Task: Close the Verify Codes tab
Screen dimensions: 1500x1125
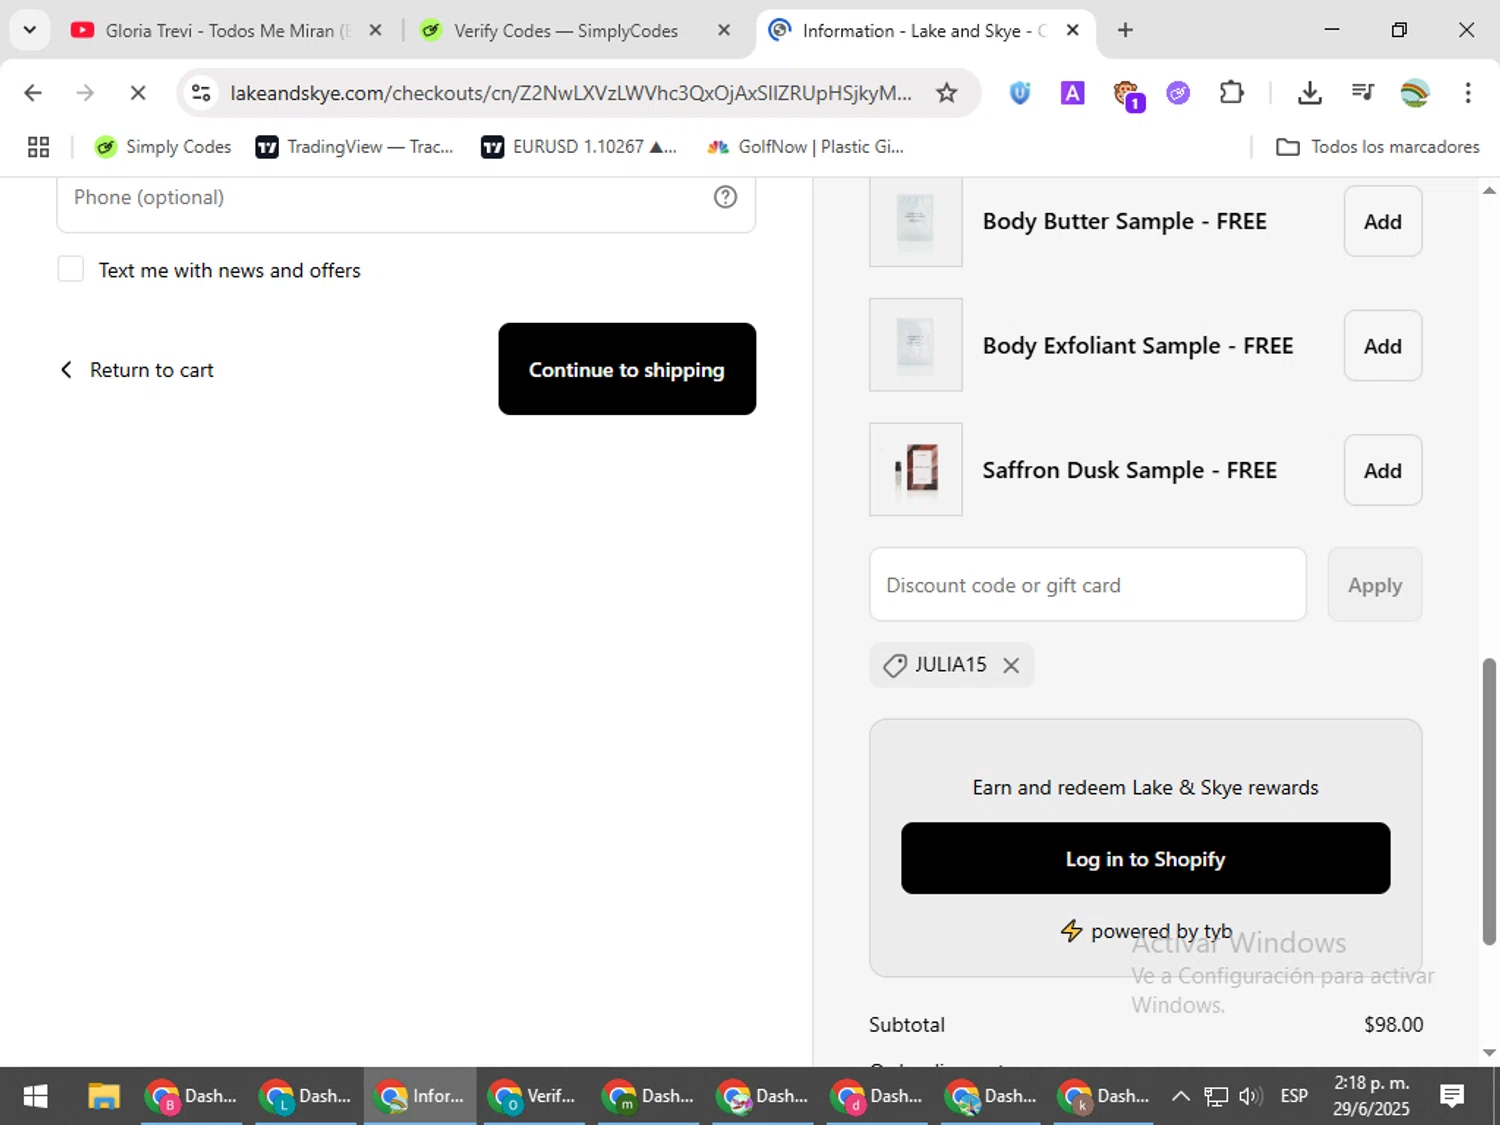Action: coord(724,31)
